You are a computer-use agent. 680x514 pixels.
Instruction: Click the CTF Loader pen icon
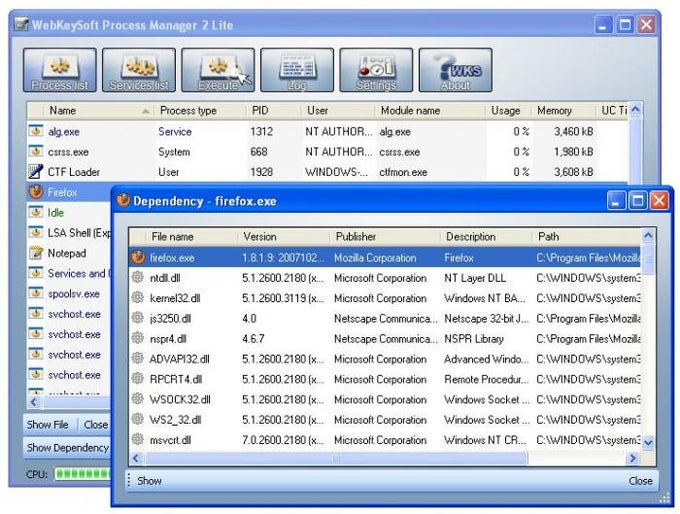(x=36, y=171)
